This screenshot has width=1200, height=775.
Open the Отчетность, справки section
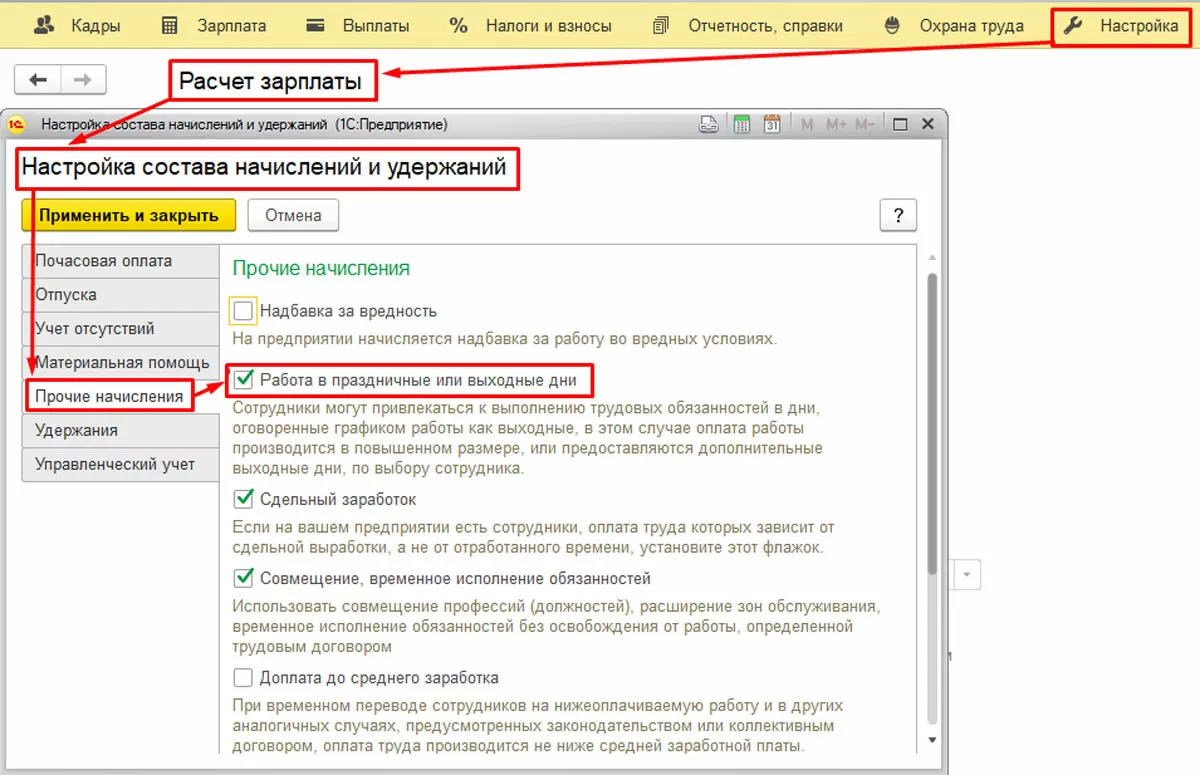pyautogui.click(x=747, y=26)
